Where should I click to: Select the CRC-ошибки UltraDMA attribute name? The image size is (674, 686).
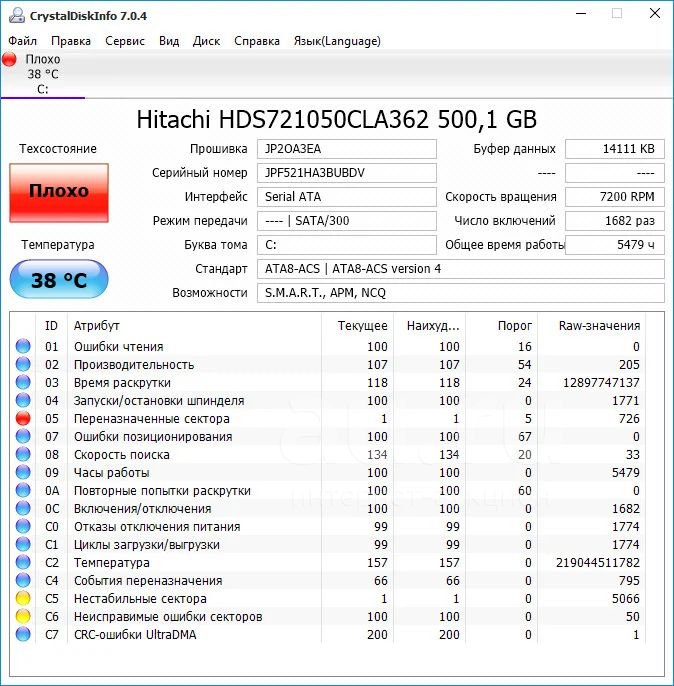pyautogui.click(x=135, y=634)
